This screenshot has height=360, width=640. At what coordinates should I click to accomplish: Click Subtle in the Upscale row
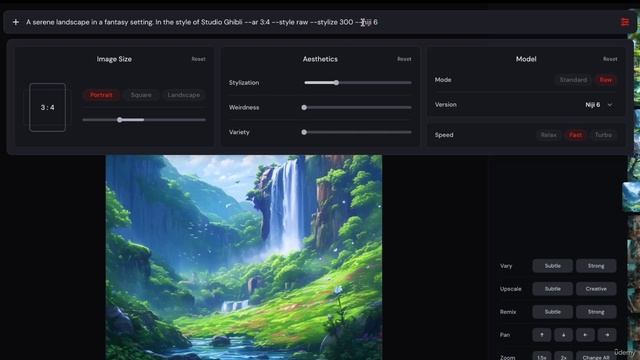(553, 289)
